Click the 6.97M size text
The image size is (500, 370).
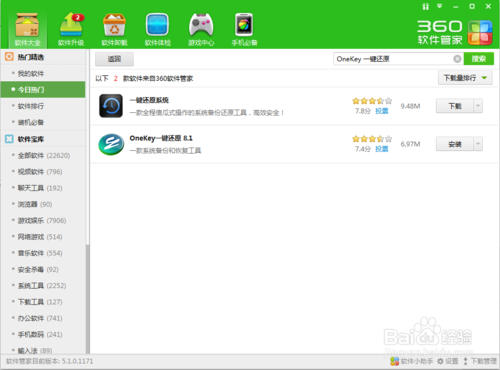tap(410, 144)
